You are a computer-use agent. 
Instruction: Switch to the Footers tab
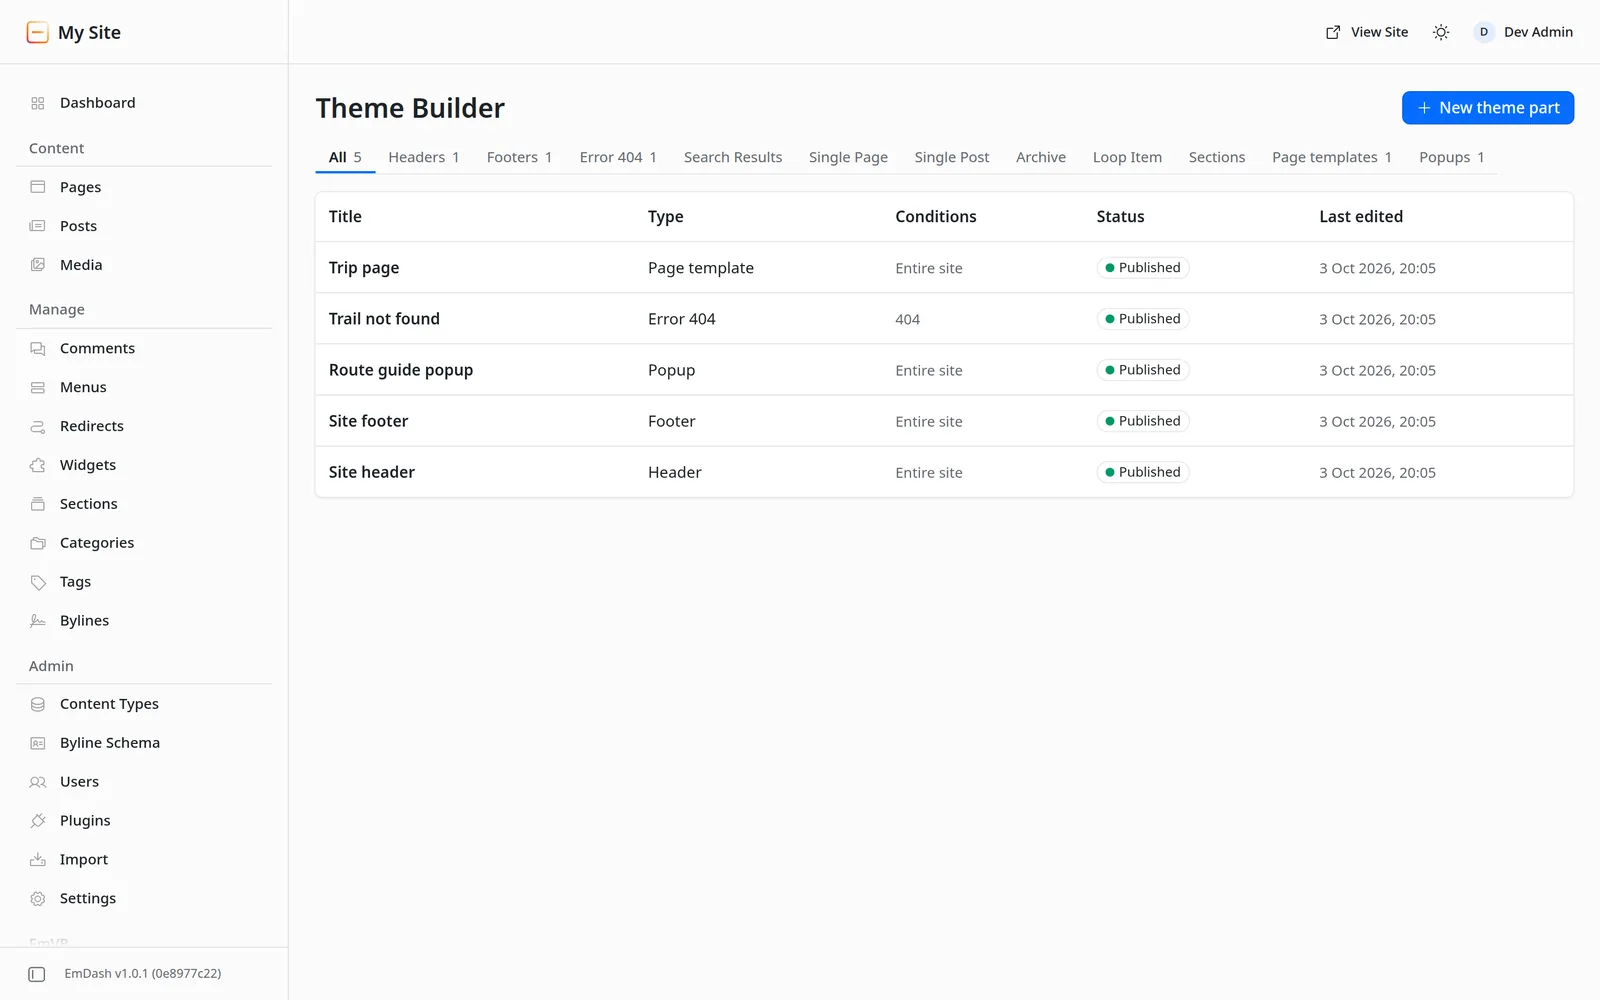[x=519, y=157]
